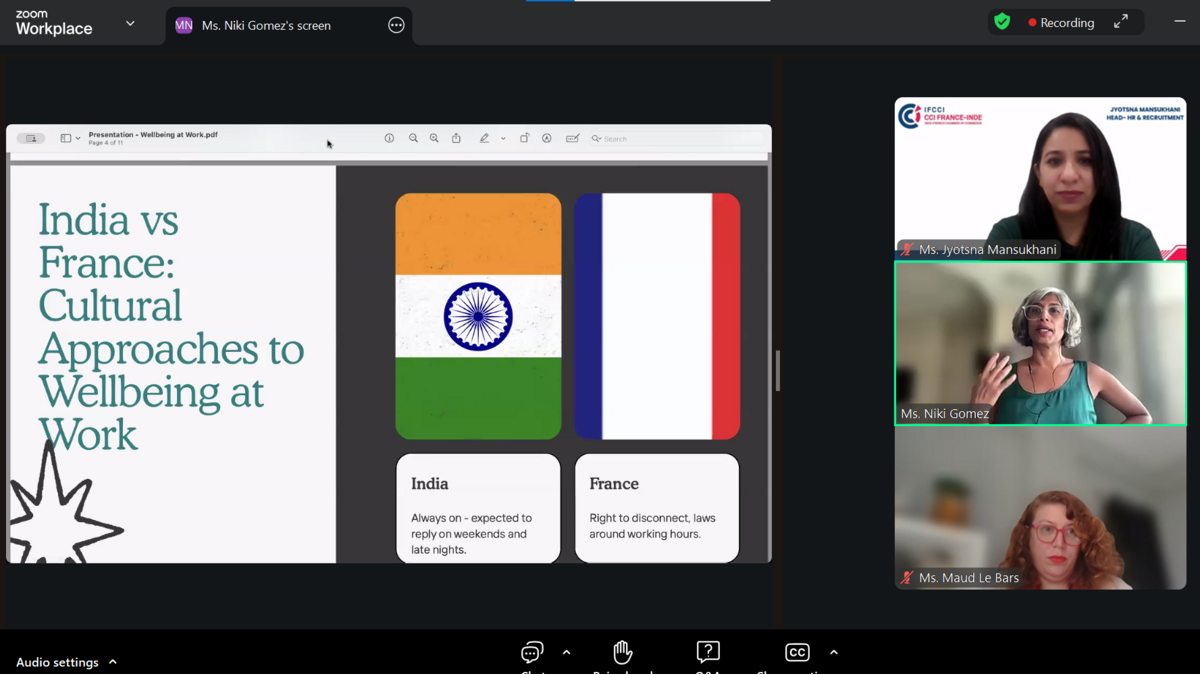
Task: Click the Audio settings label
Action: click(57, 662)
